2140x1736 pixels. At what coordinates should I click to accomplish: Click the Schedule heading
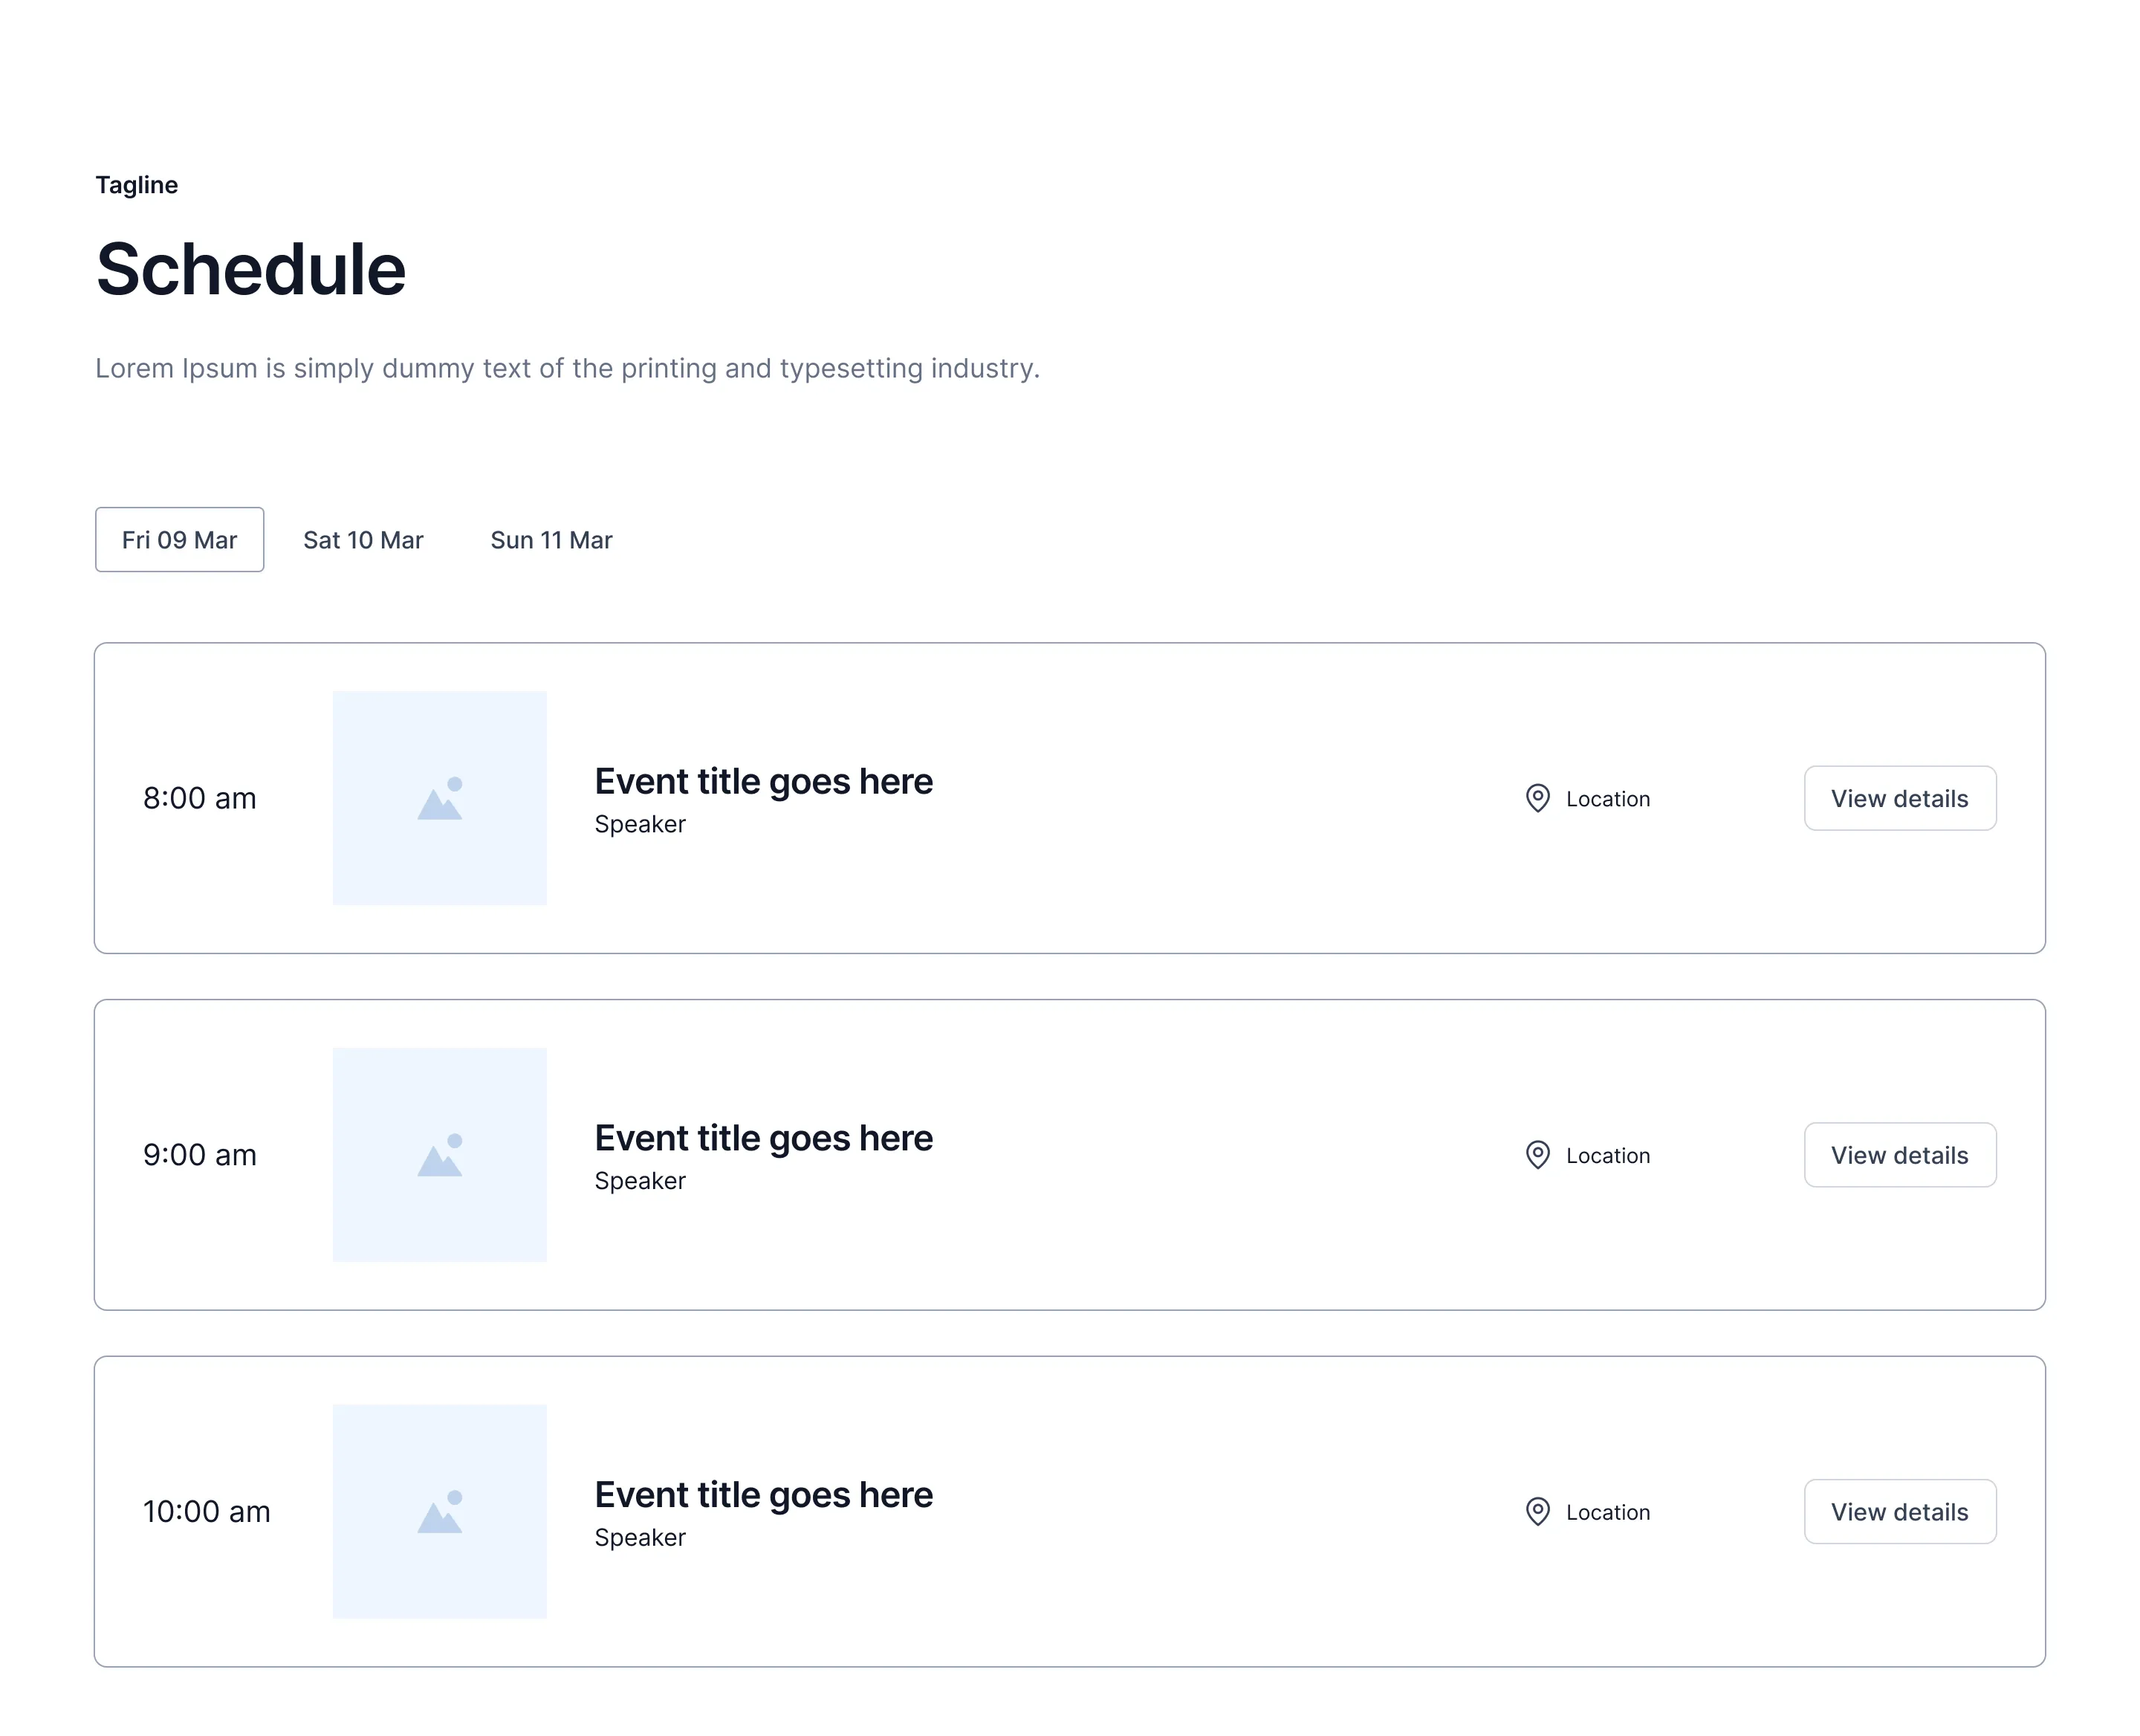251,270
